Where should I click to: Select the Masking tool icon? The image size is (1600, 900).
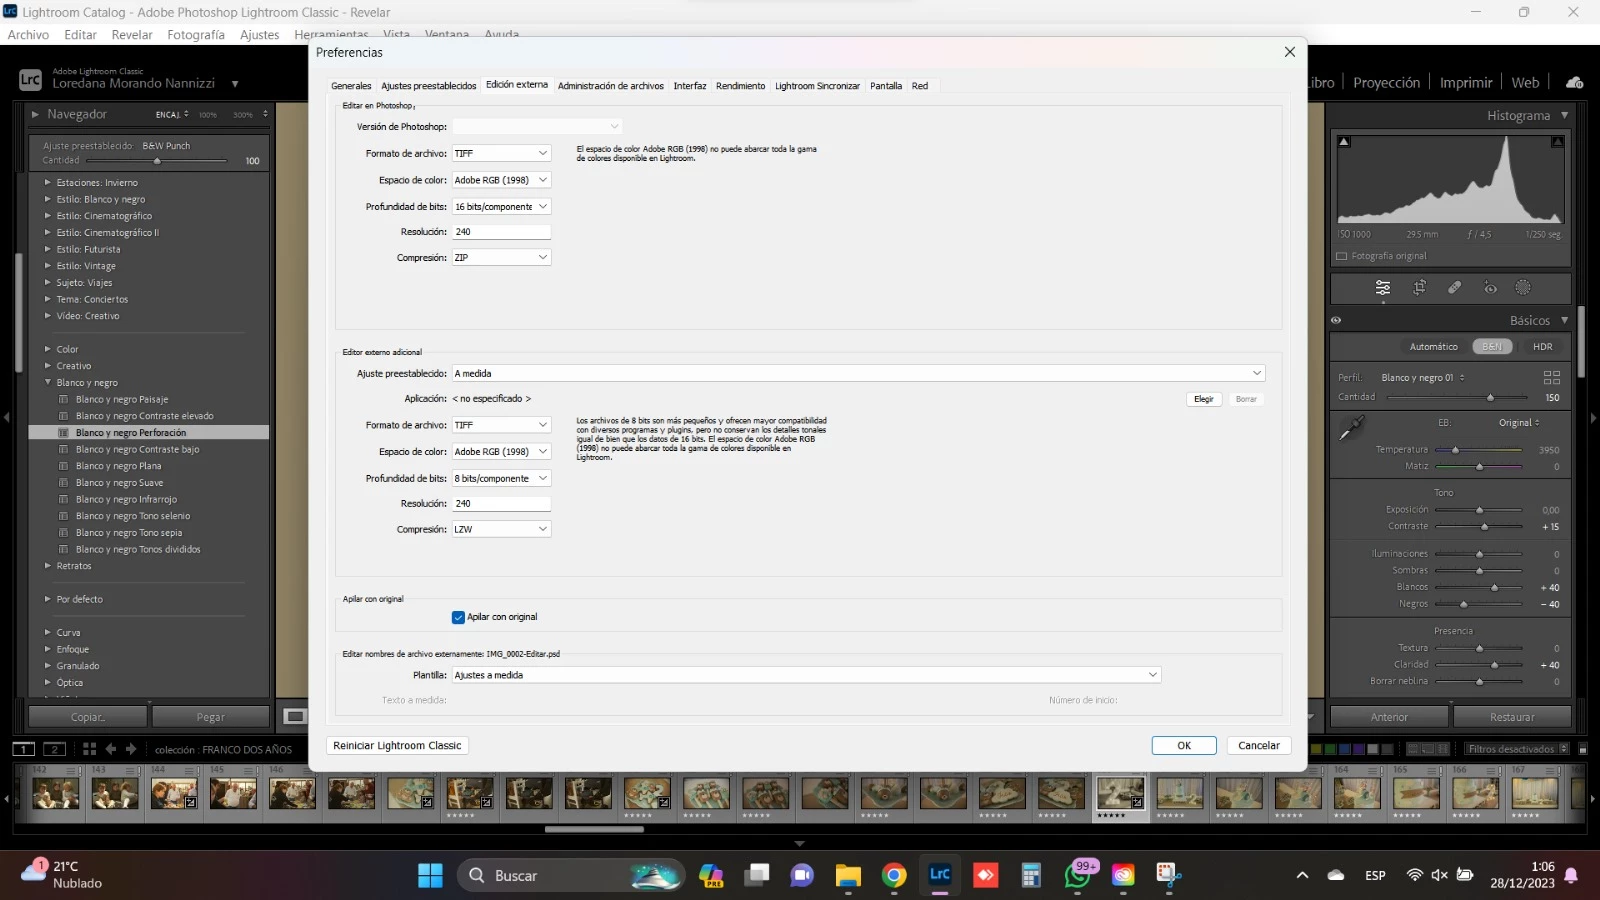pos(1523,288)
